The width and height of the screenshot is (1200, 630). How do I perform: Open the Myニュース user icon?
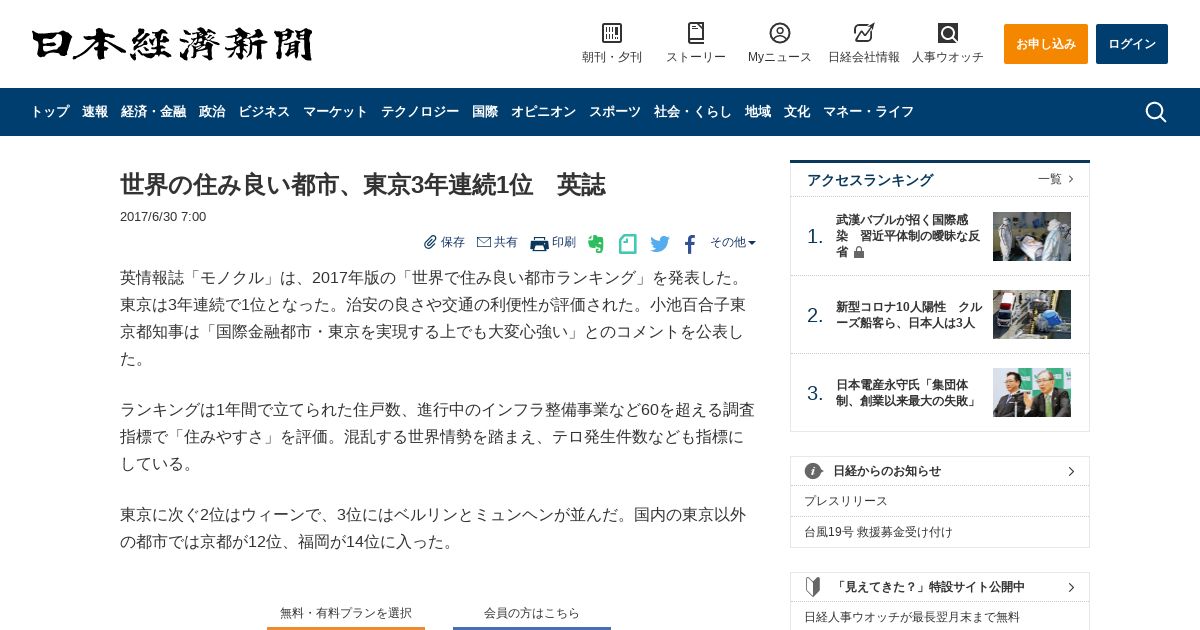pos(780,33)
